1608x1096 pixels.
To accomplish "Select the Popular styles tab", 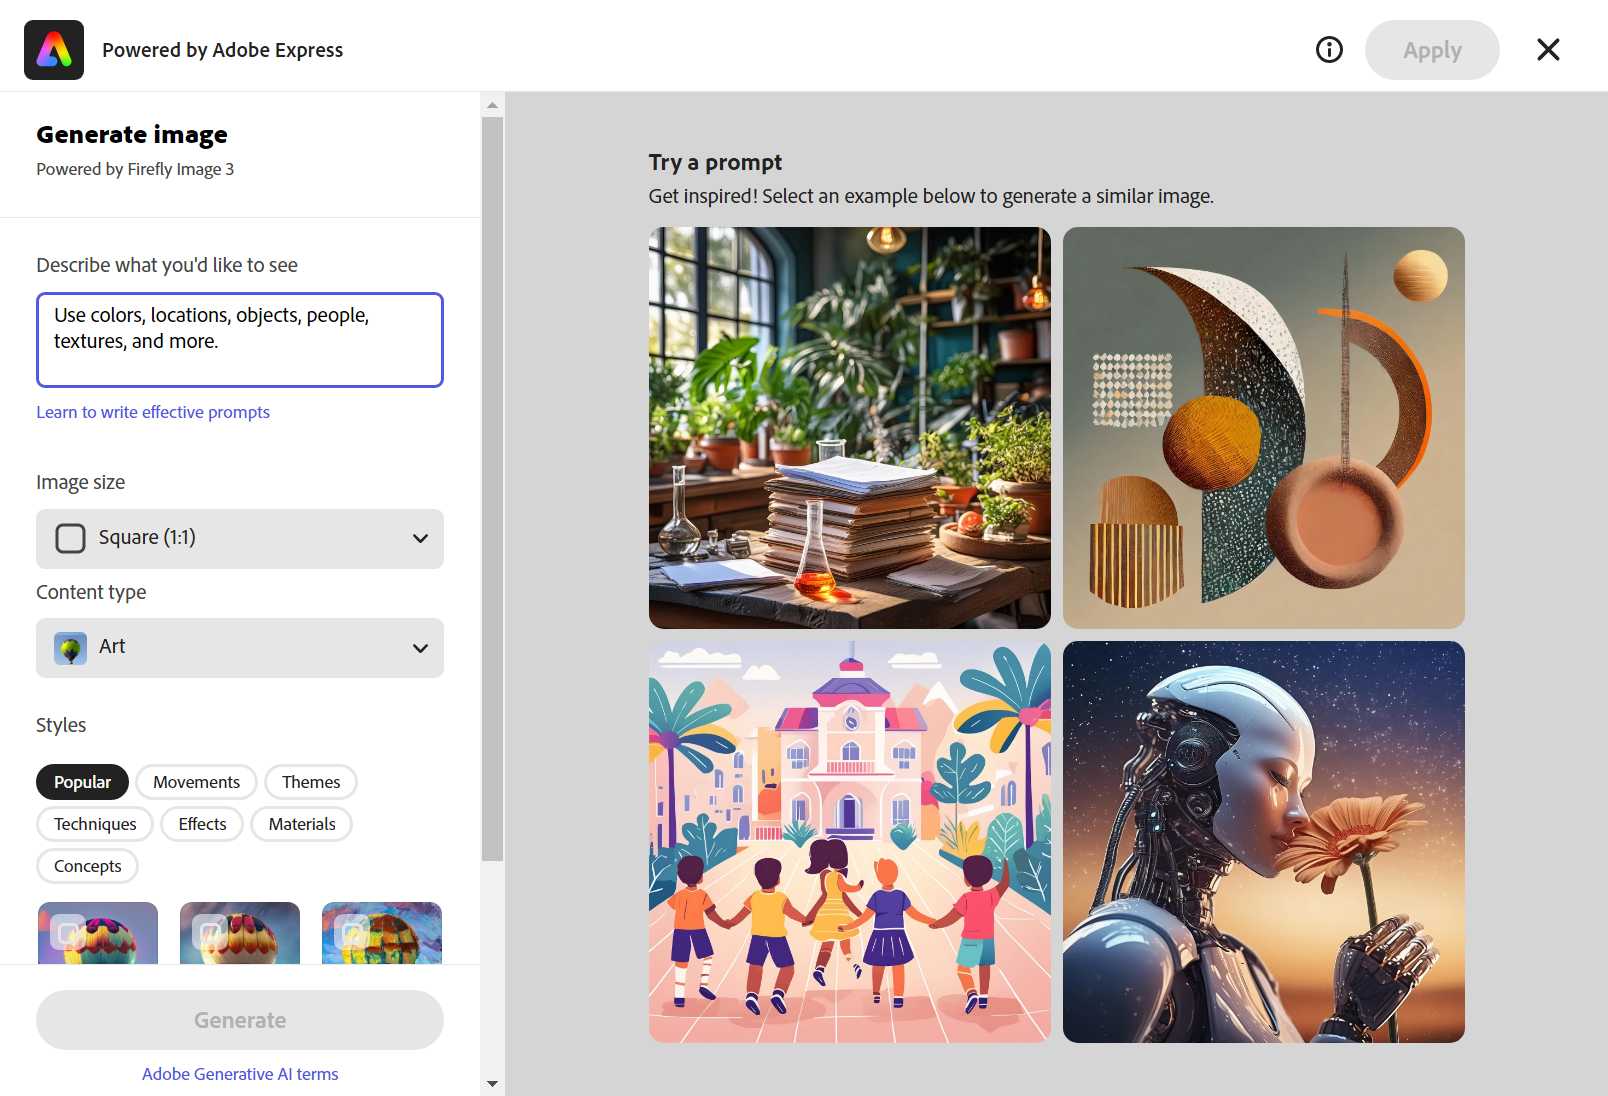I will coord(82,782).
